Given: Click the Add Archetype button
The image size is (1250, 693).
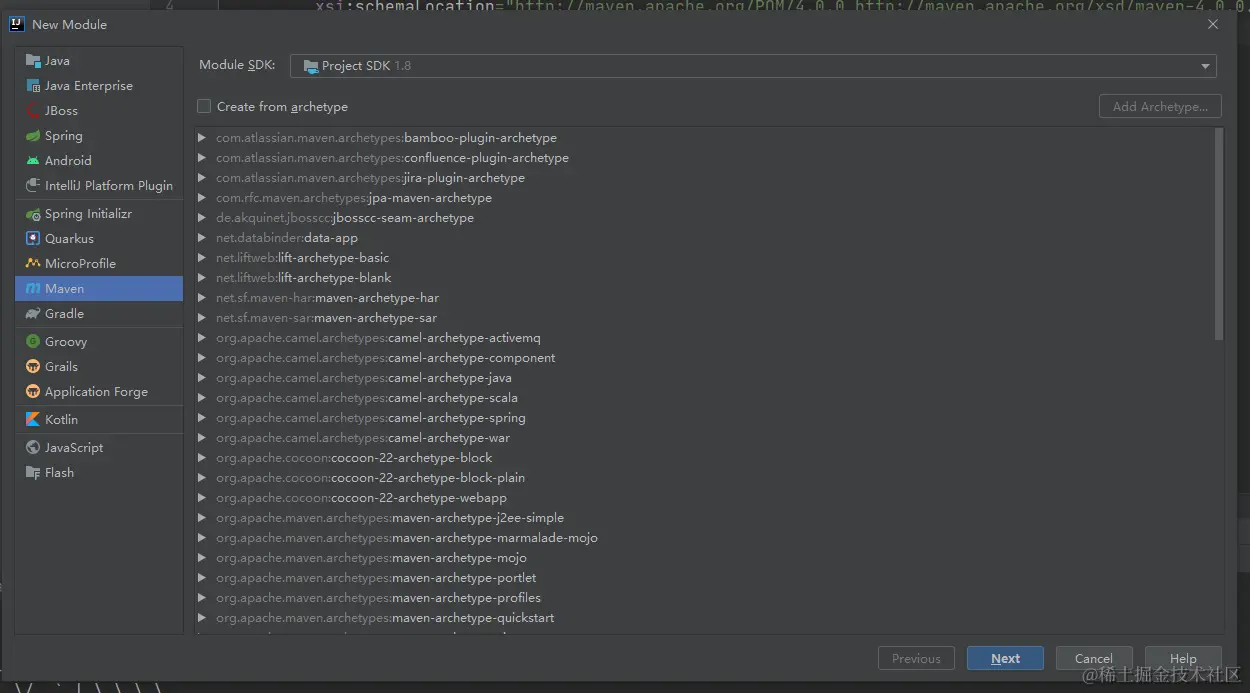Looking at the screenshot, I should (1160, 106).
